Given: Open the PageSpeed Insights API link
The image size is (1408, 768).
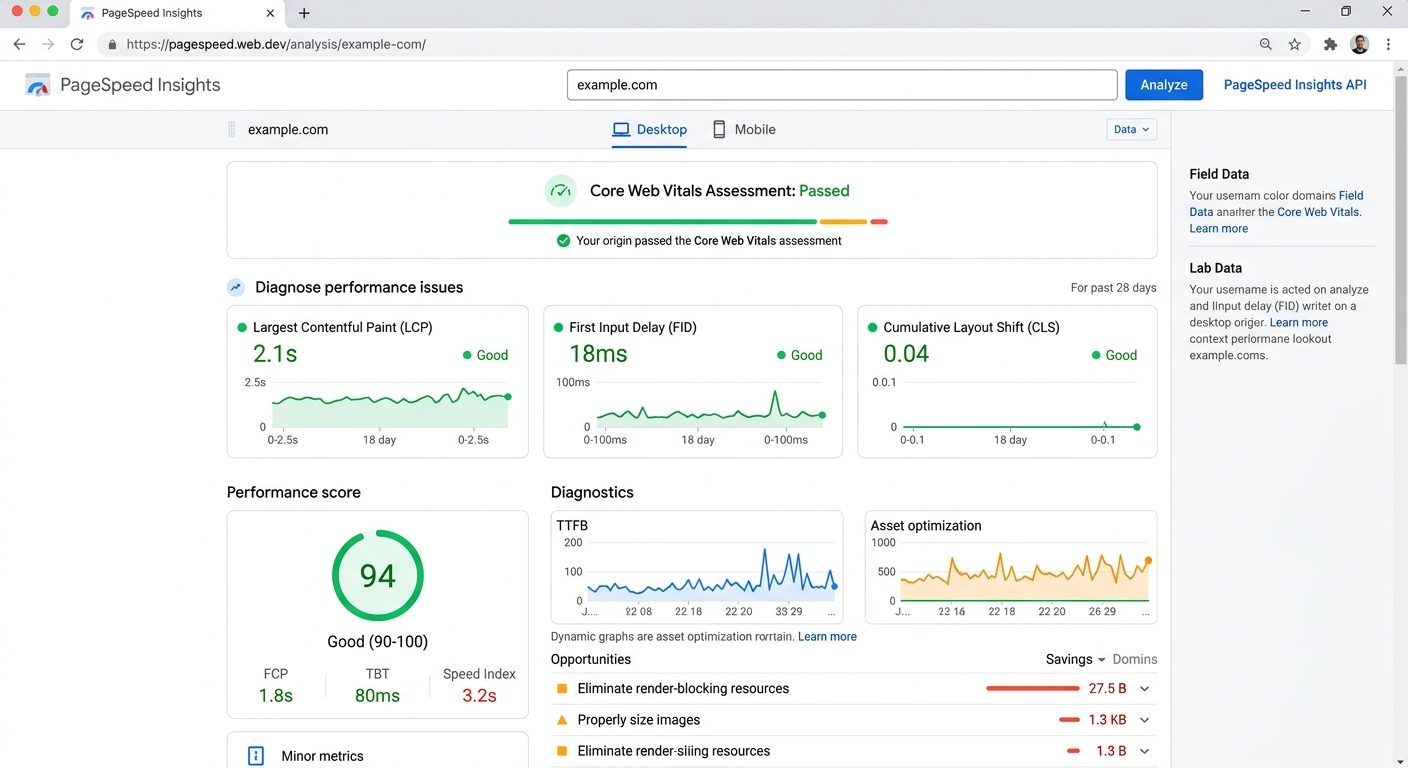Looking at the screenshot, I should click(x=1295, y=85).
